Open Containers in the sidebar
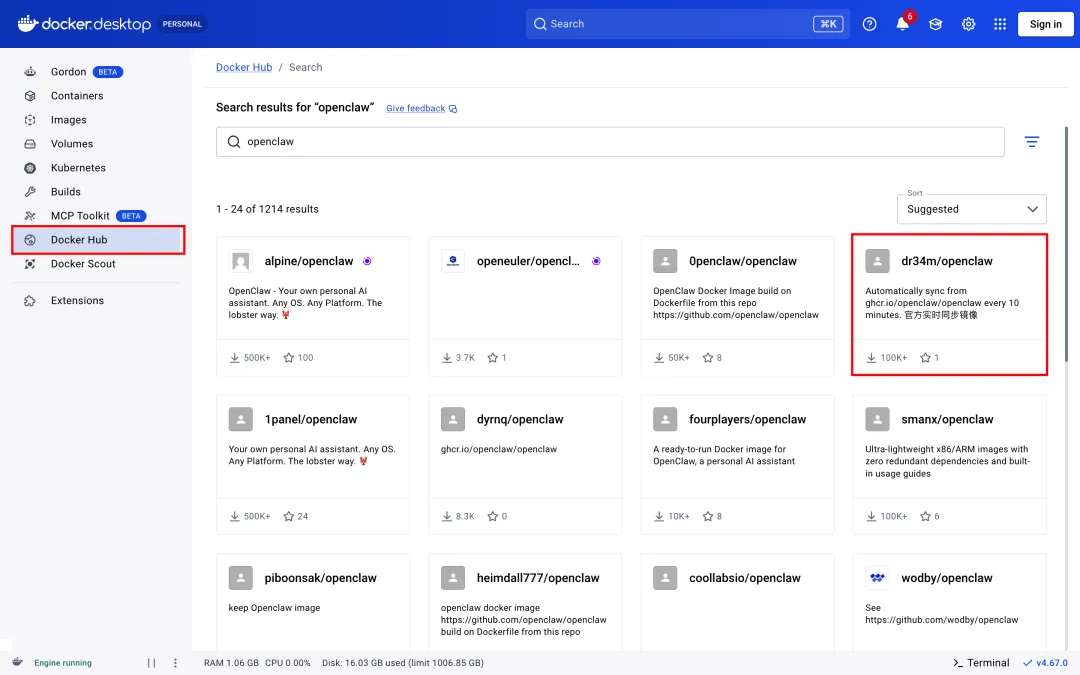 tap(96, 96)
